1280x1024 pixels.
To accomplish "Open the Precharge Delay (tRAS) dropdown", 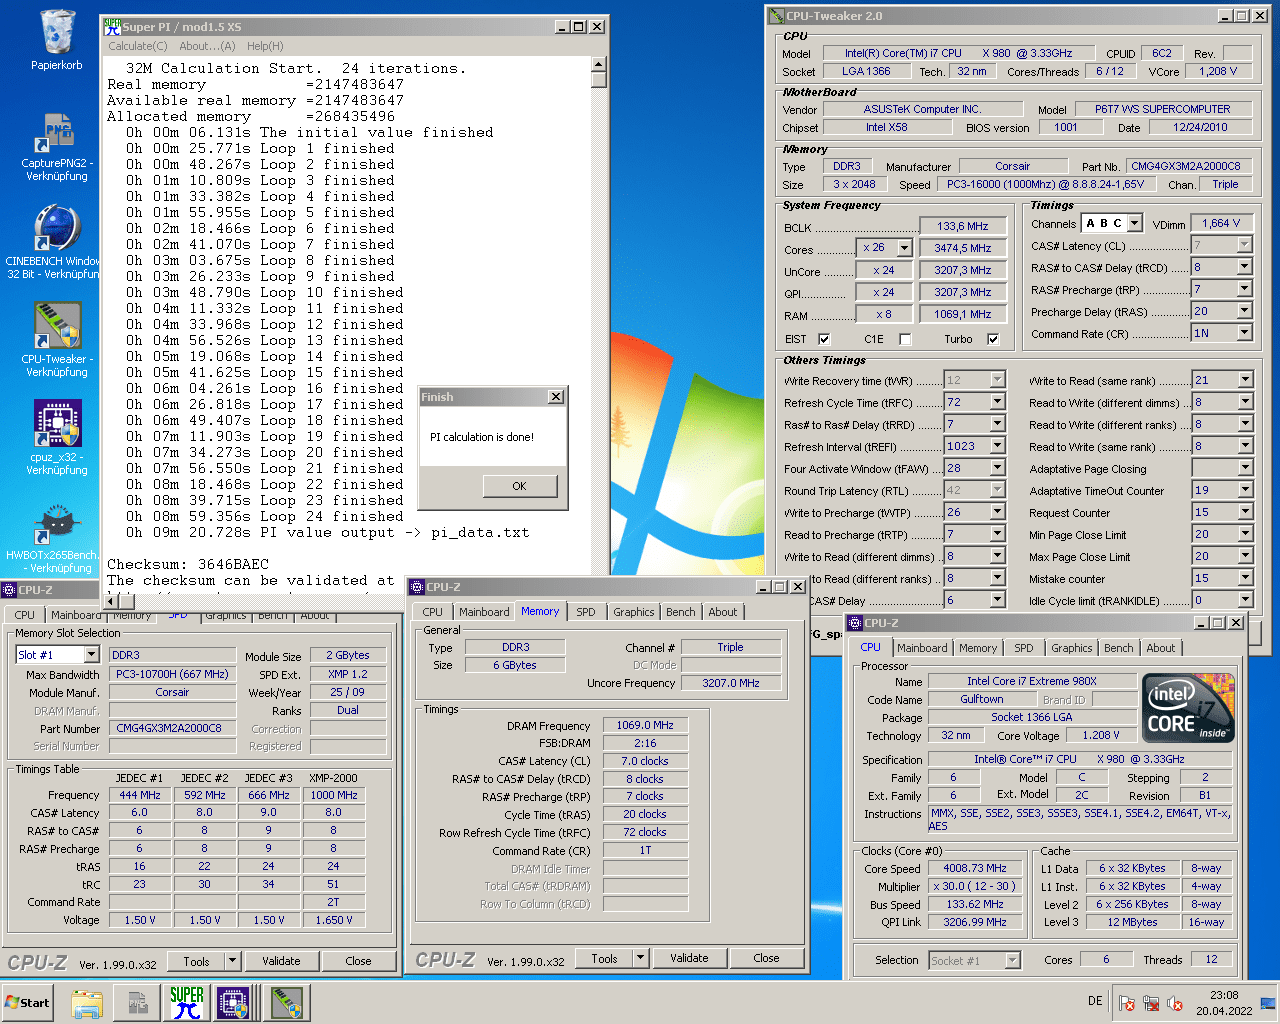I will (x=1245, y=311).
